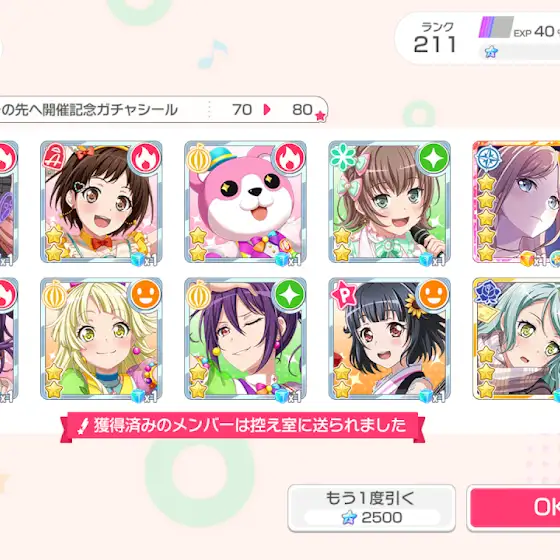Click the red flame attribute icon on bear card
560x560 pixels.
[x=290, y=158]
